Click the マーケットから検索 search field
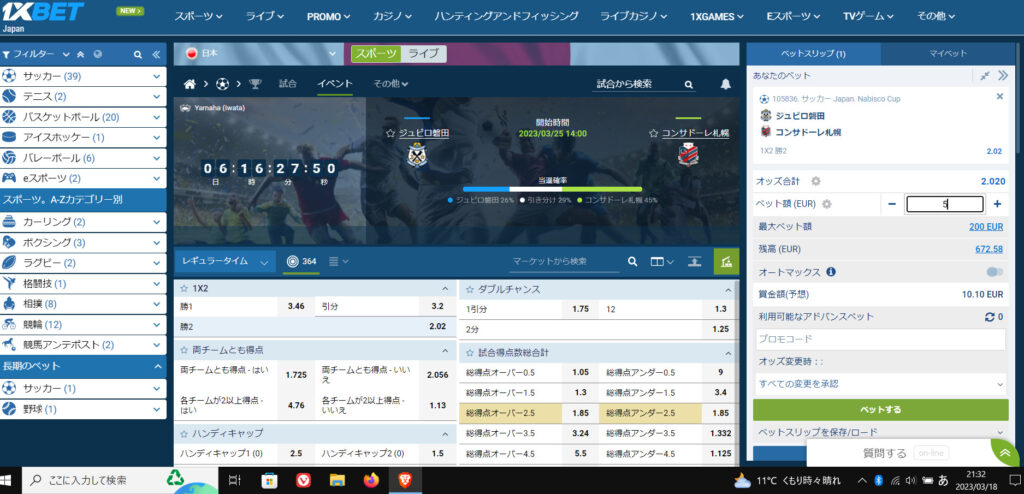The height and width of the screenshot is (494, 1024). click(x=564, y=261)
